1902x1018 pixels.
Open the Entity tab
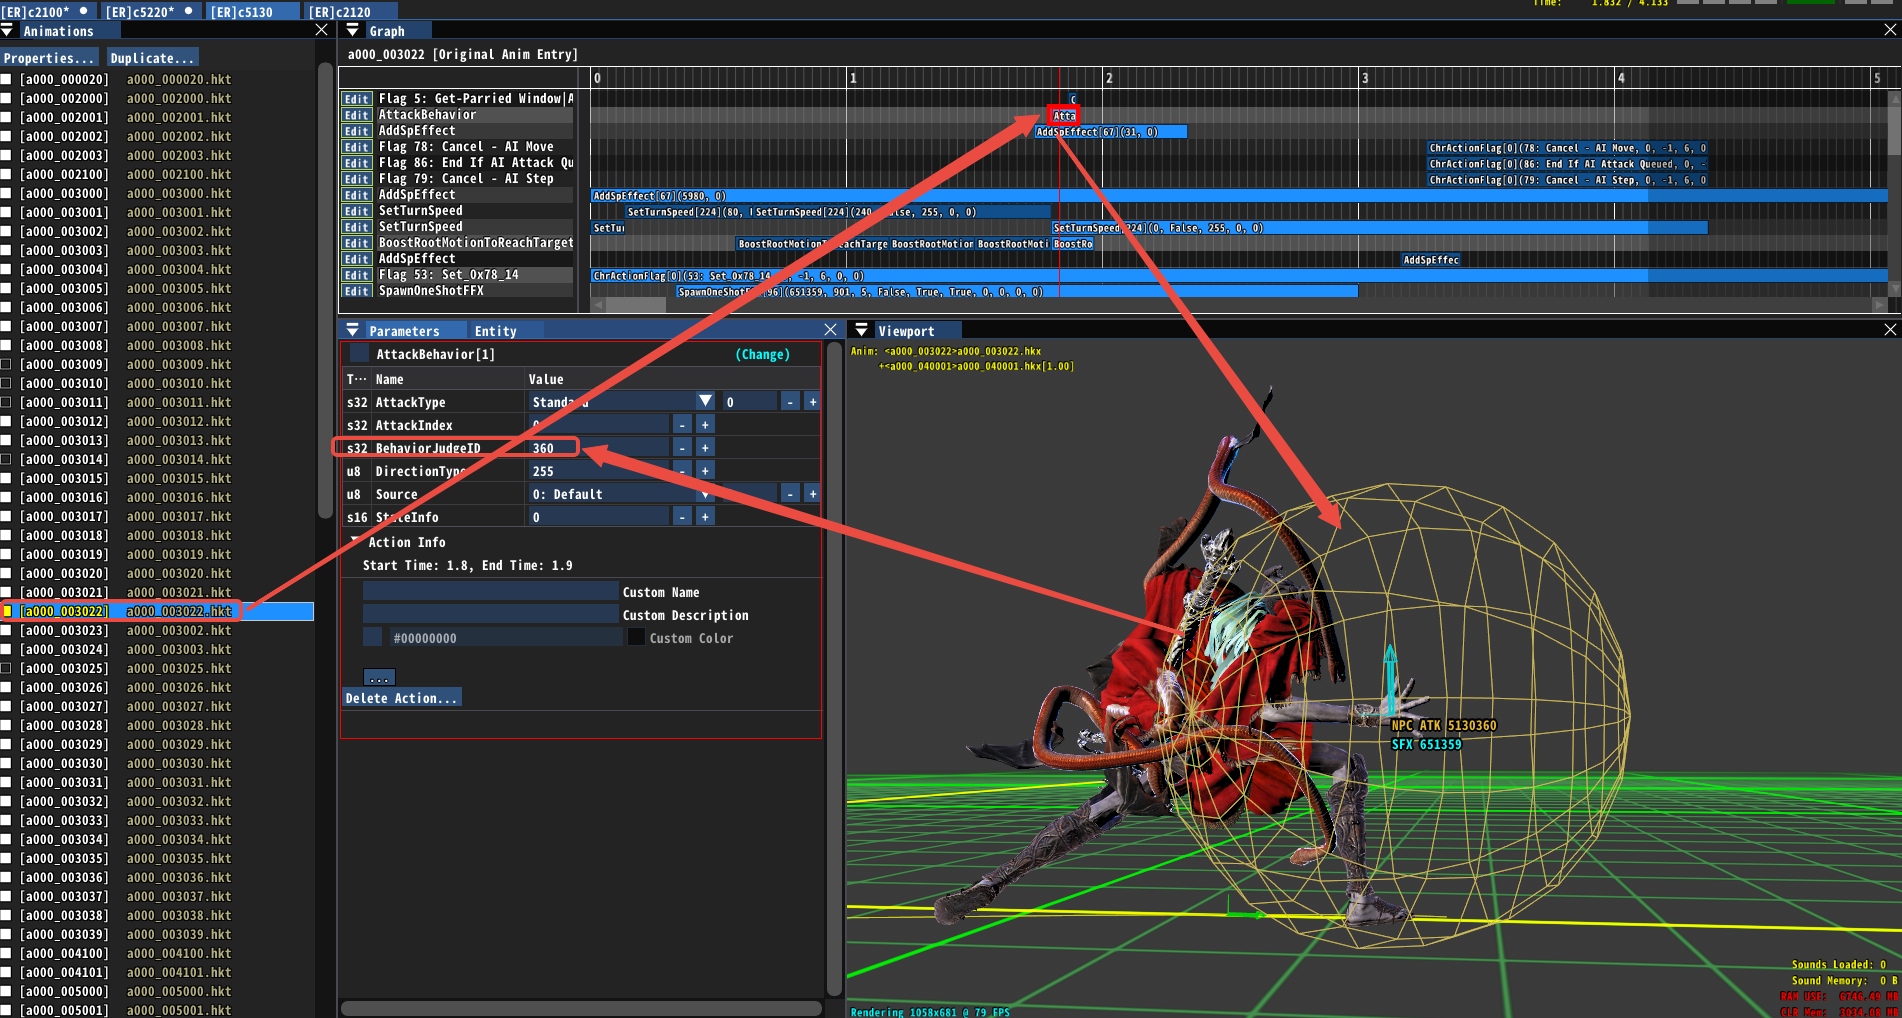pos(495,331)
